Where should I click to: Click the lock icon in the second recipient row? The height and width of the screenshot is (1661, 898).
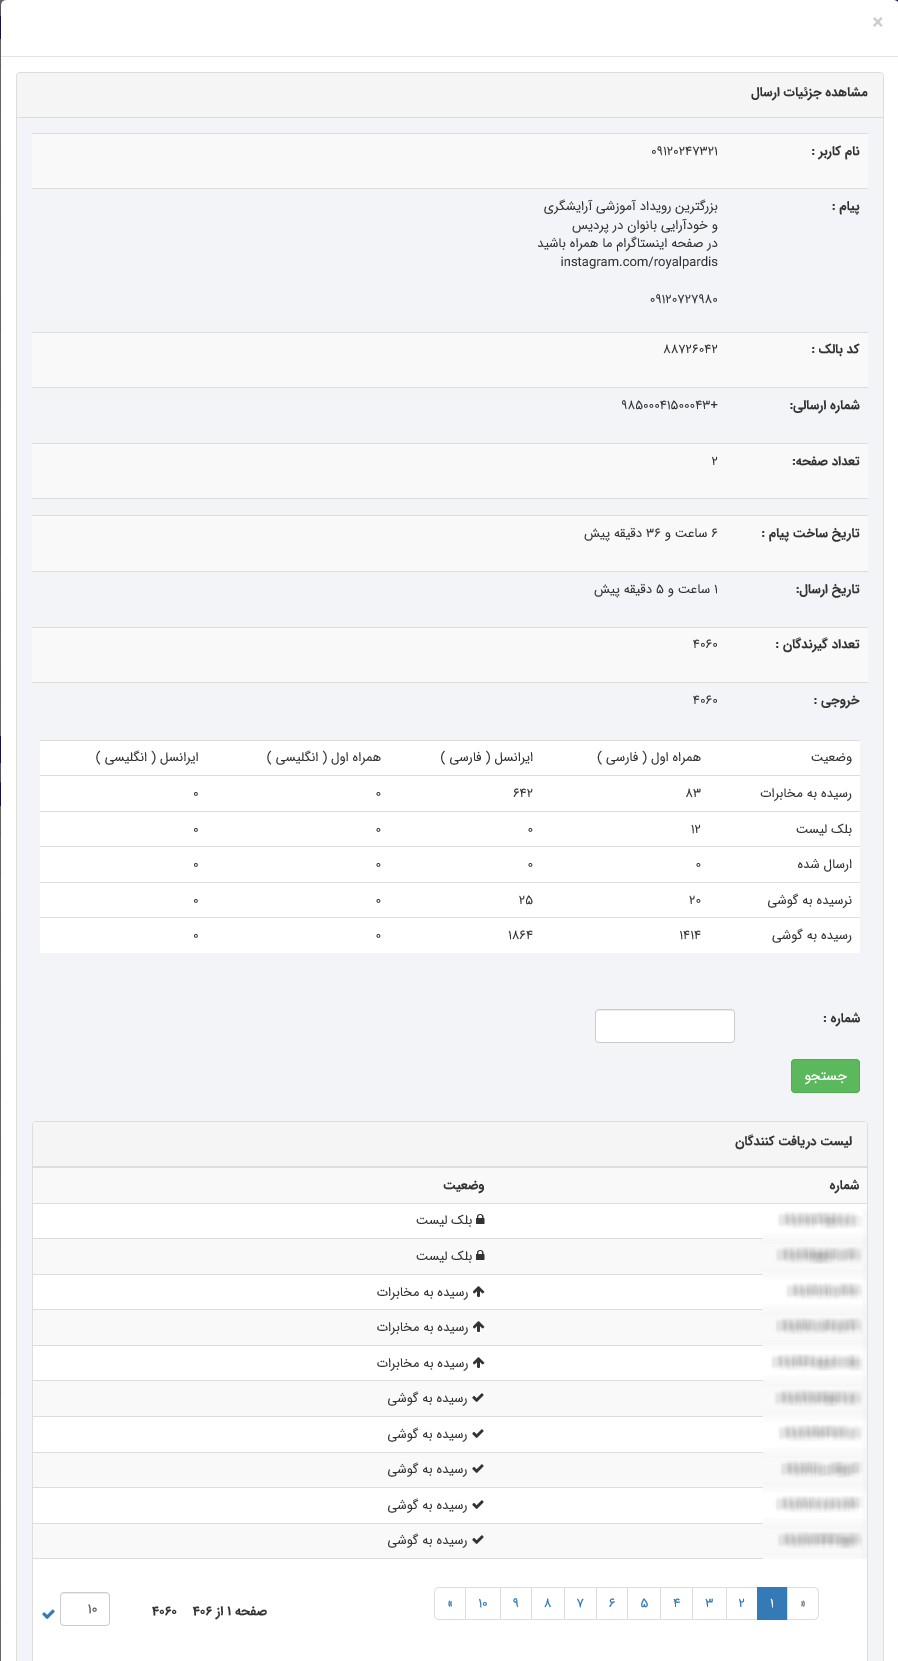[x=480, y=1255]
